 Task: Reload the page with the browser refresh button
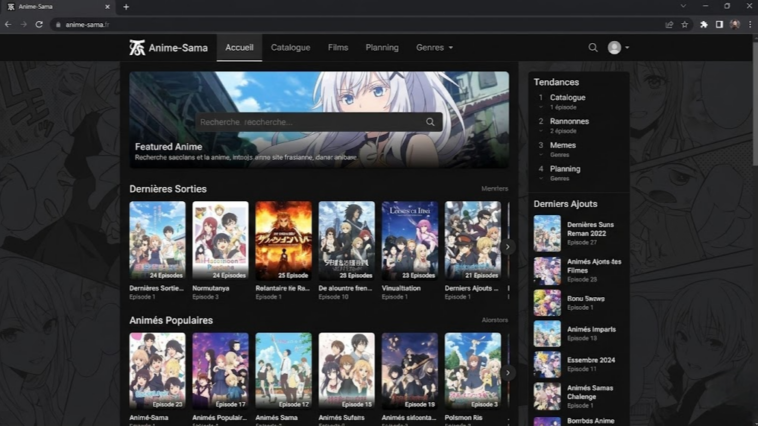tap(39, 24)
